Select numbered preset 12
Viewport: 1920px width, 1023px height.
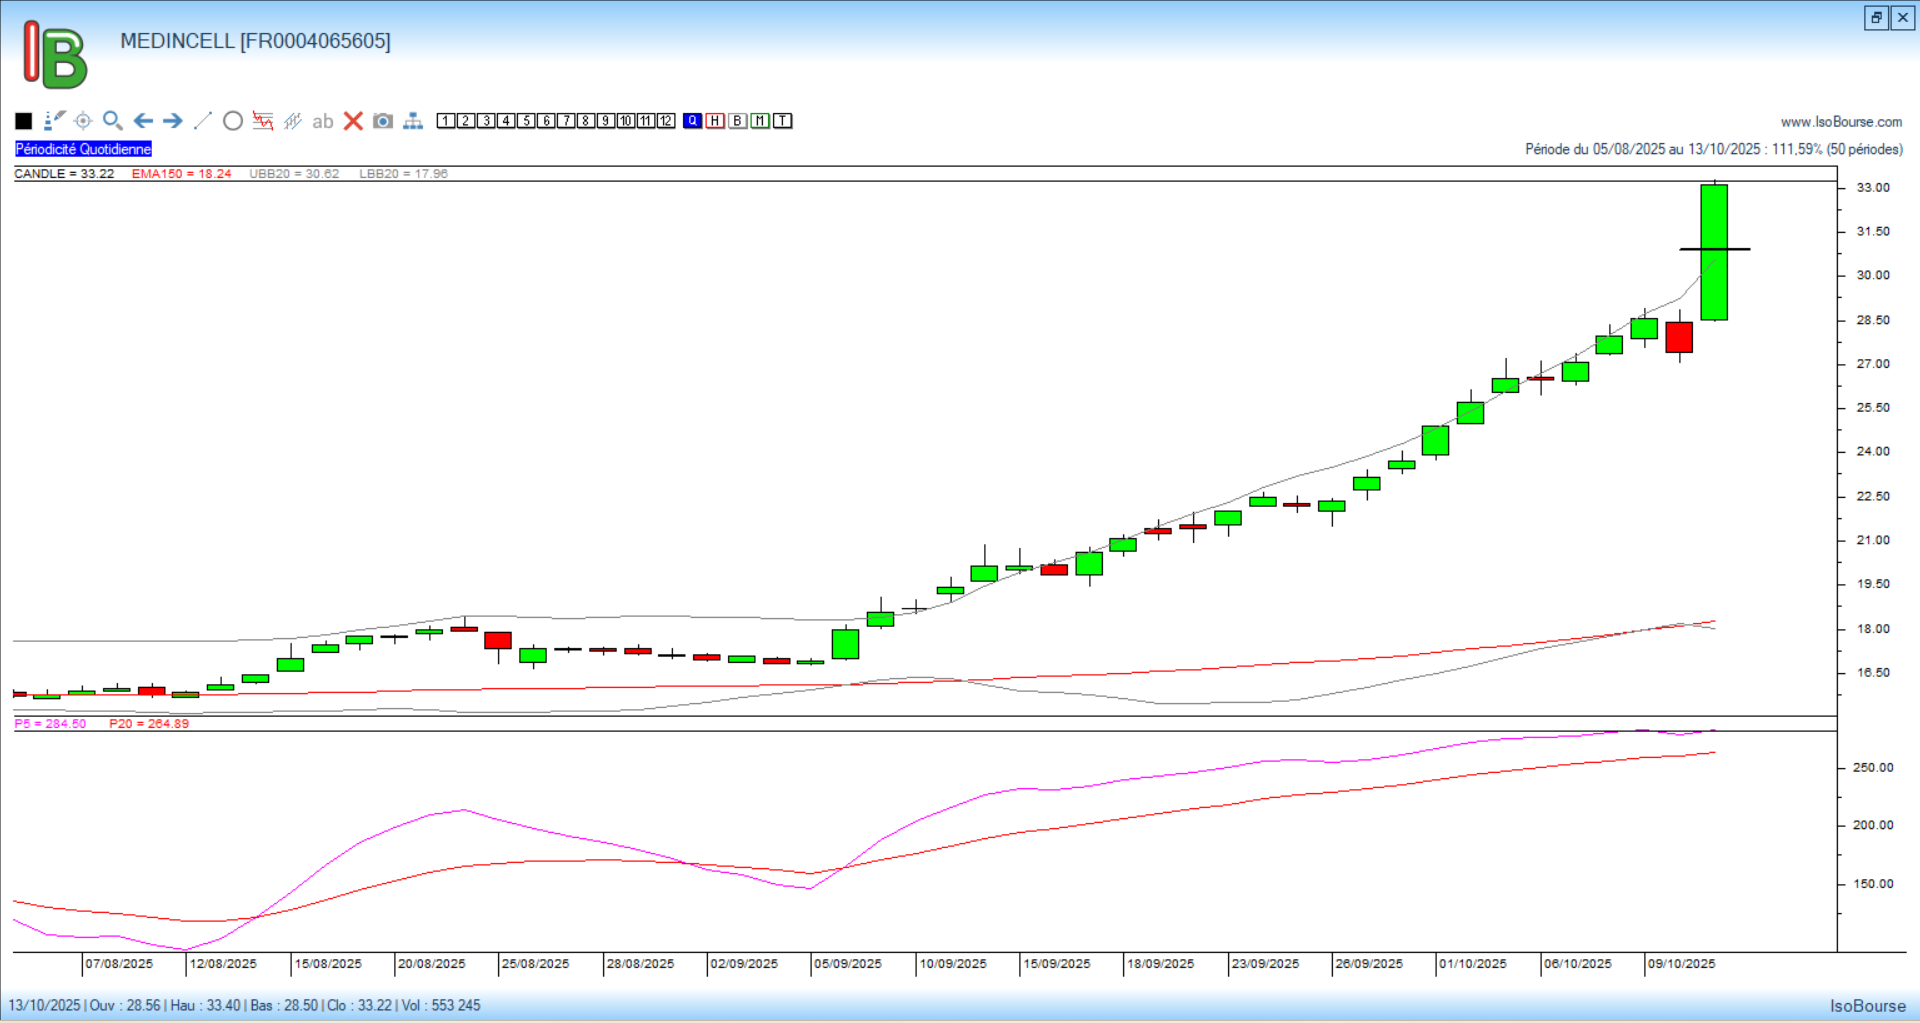(x=666, y=121)
